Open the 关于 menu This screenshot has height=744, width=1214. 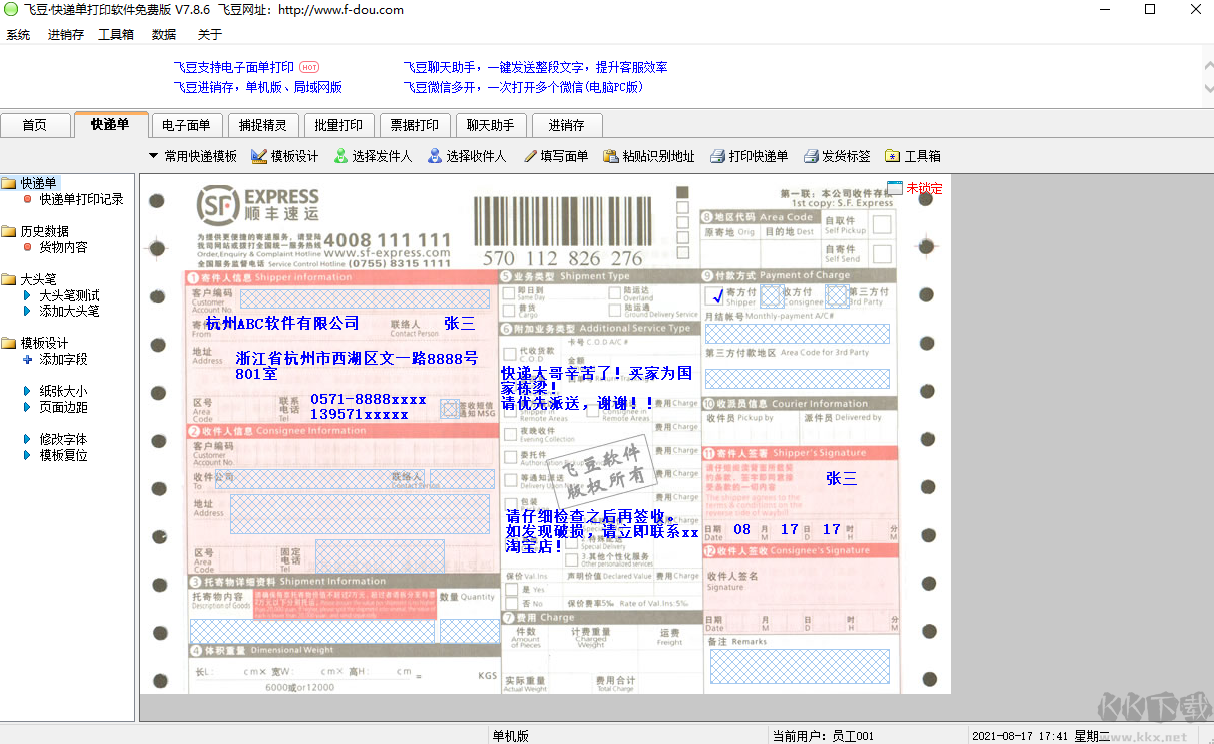[x=210, y=34]
